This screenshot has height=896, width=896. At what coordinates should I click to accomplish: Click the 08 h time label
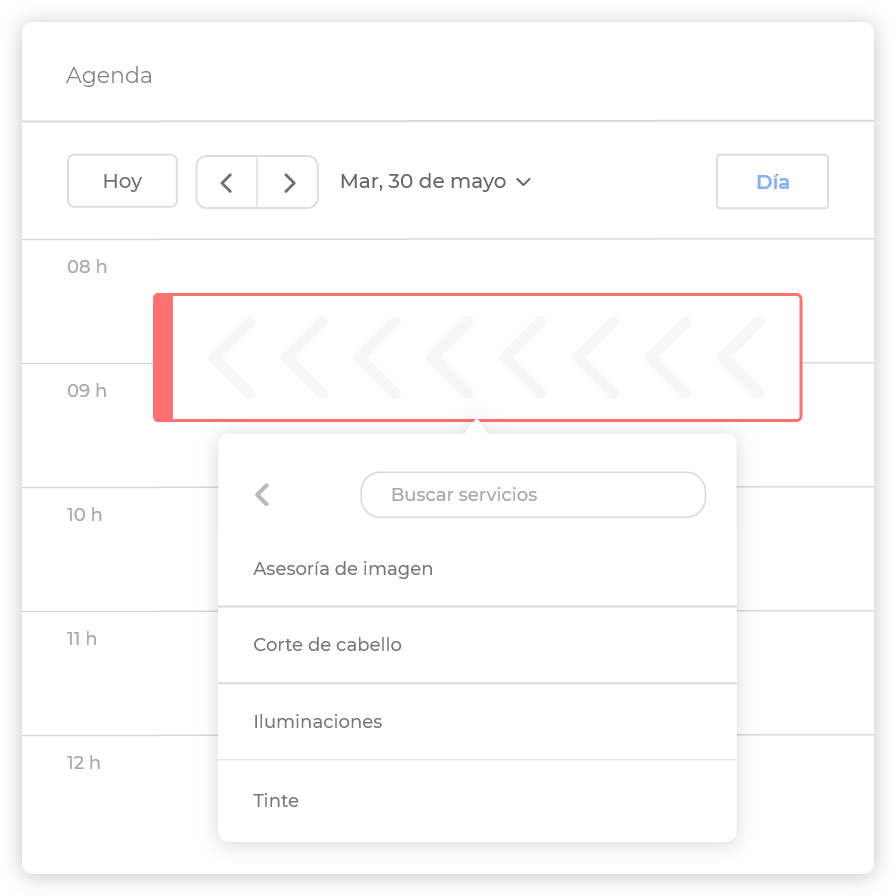click(x=87, y=267)
